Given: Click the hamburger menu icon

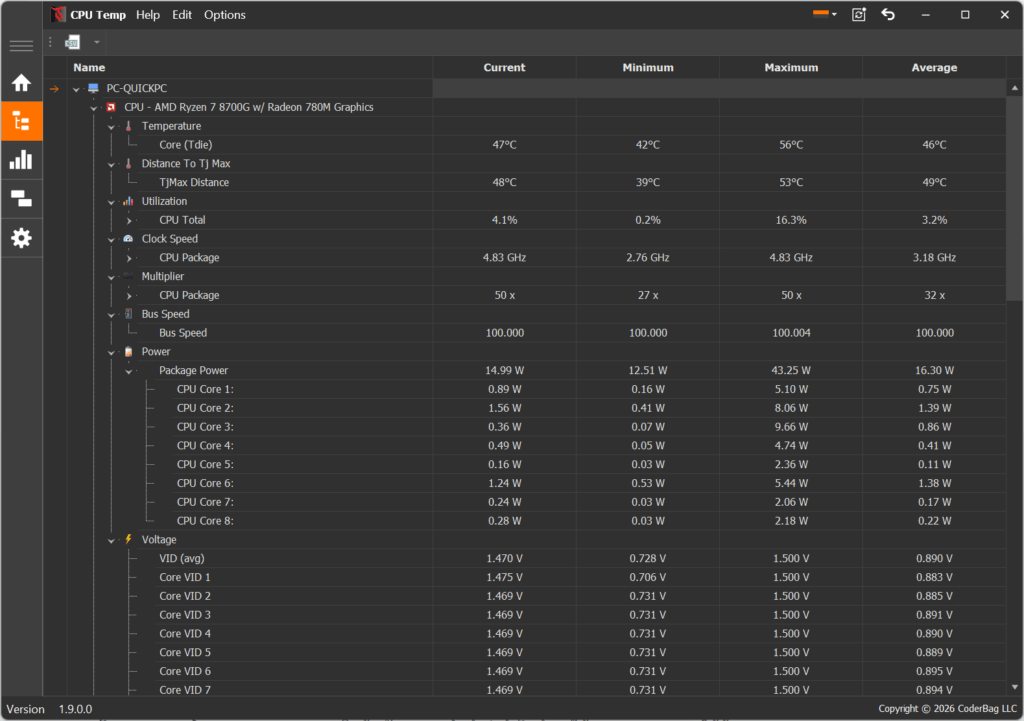Looking at the screenshot, I should [22, 46].
